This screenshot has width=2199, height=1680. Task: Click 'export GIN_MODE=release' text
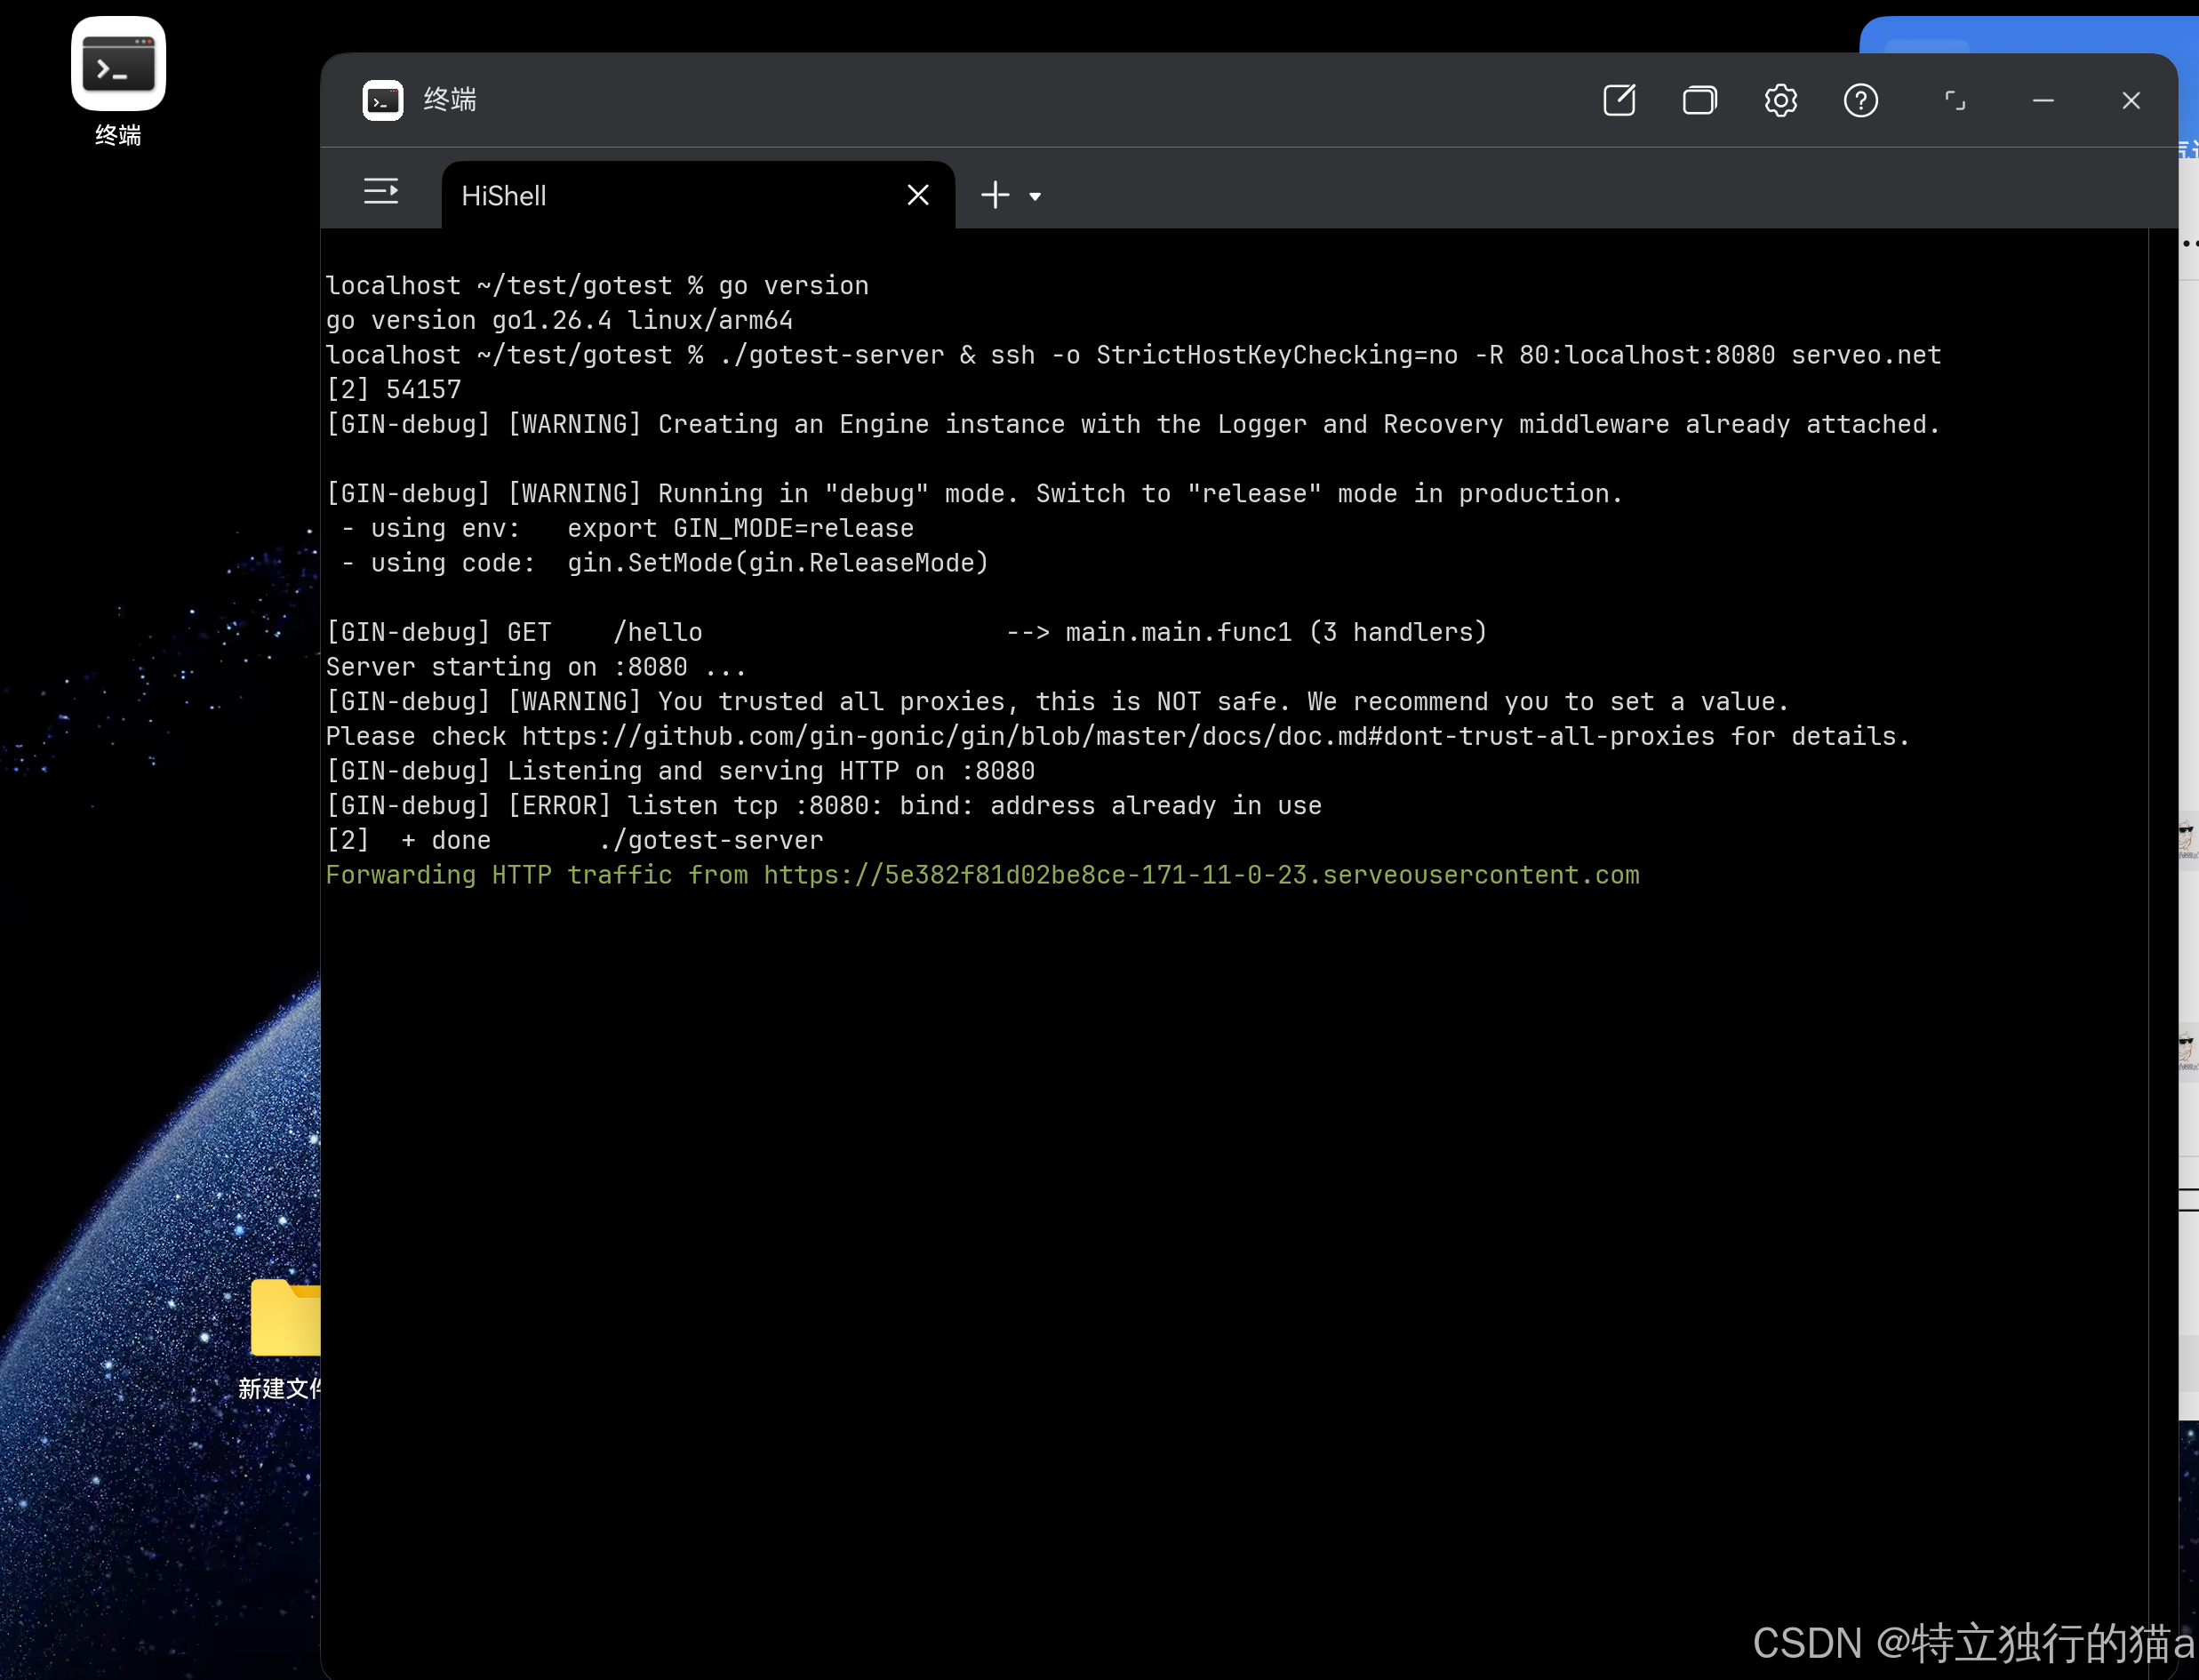[740, 528]
